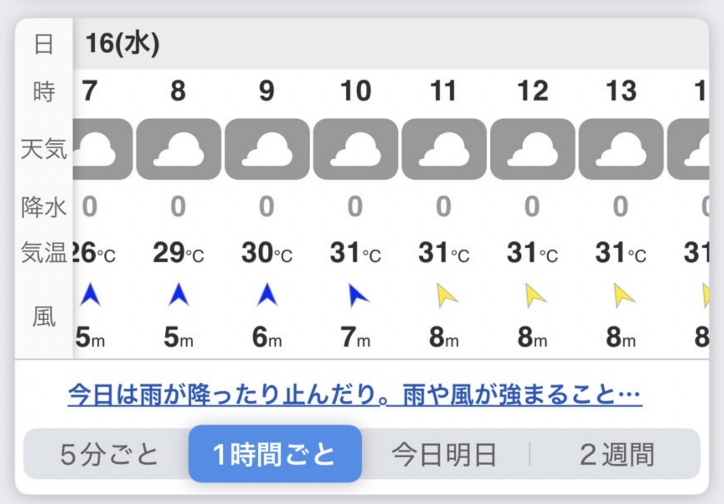Select the cloudy icon for 13 o'clock
This screenshot has height=504, width=724.
point(621,149)
